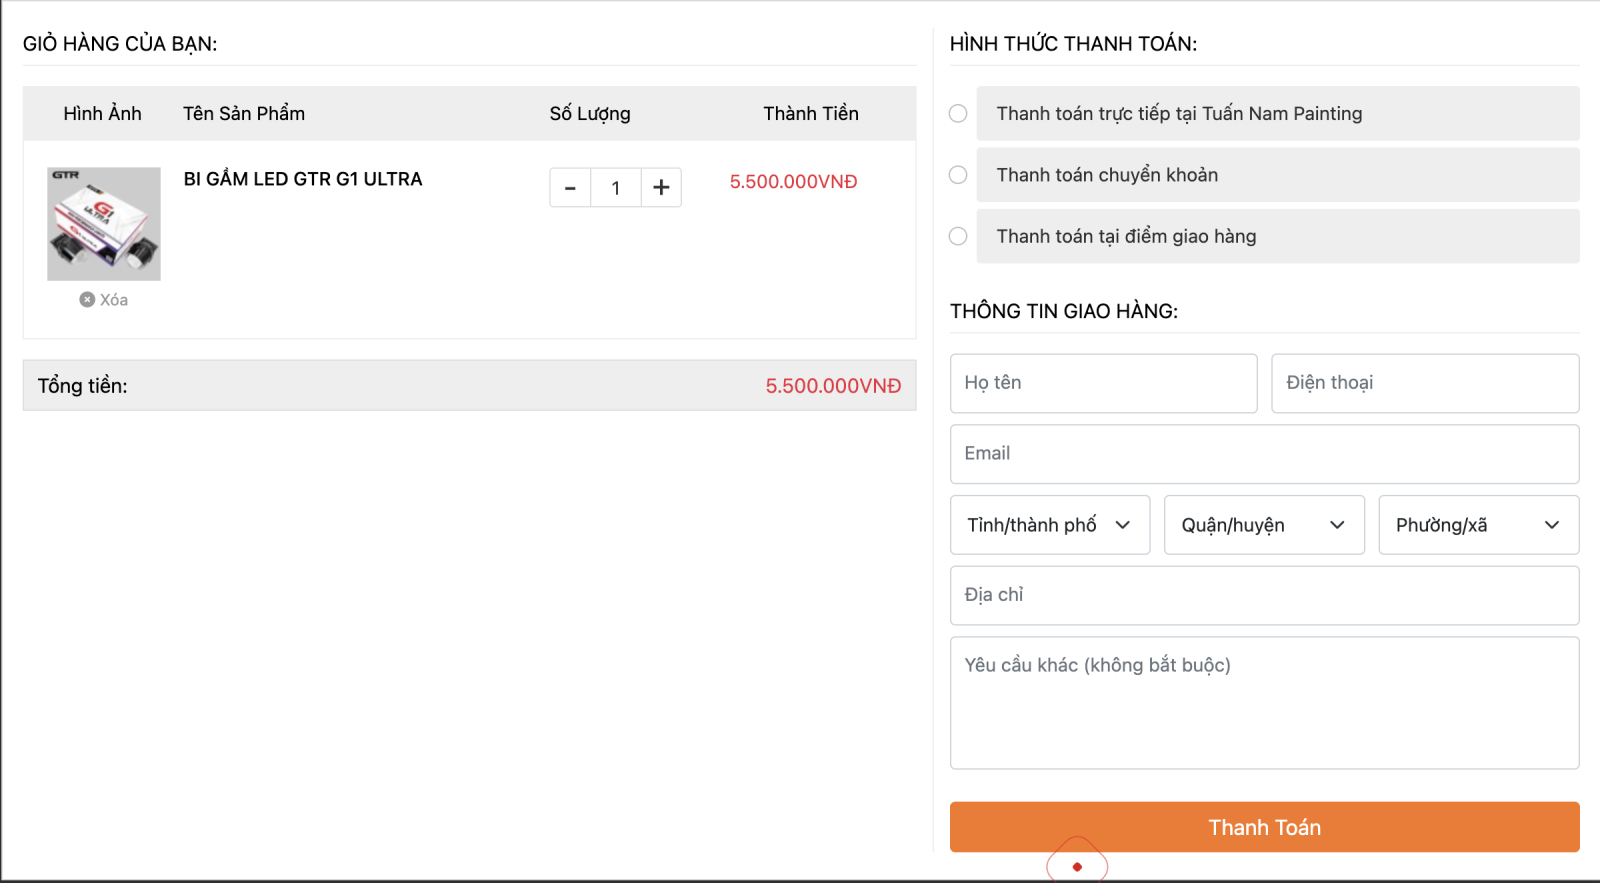
Task: Click the Tên Sản Phẩm column header
Action: (x=244, y=114)
